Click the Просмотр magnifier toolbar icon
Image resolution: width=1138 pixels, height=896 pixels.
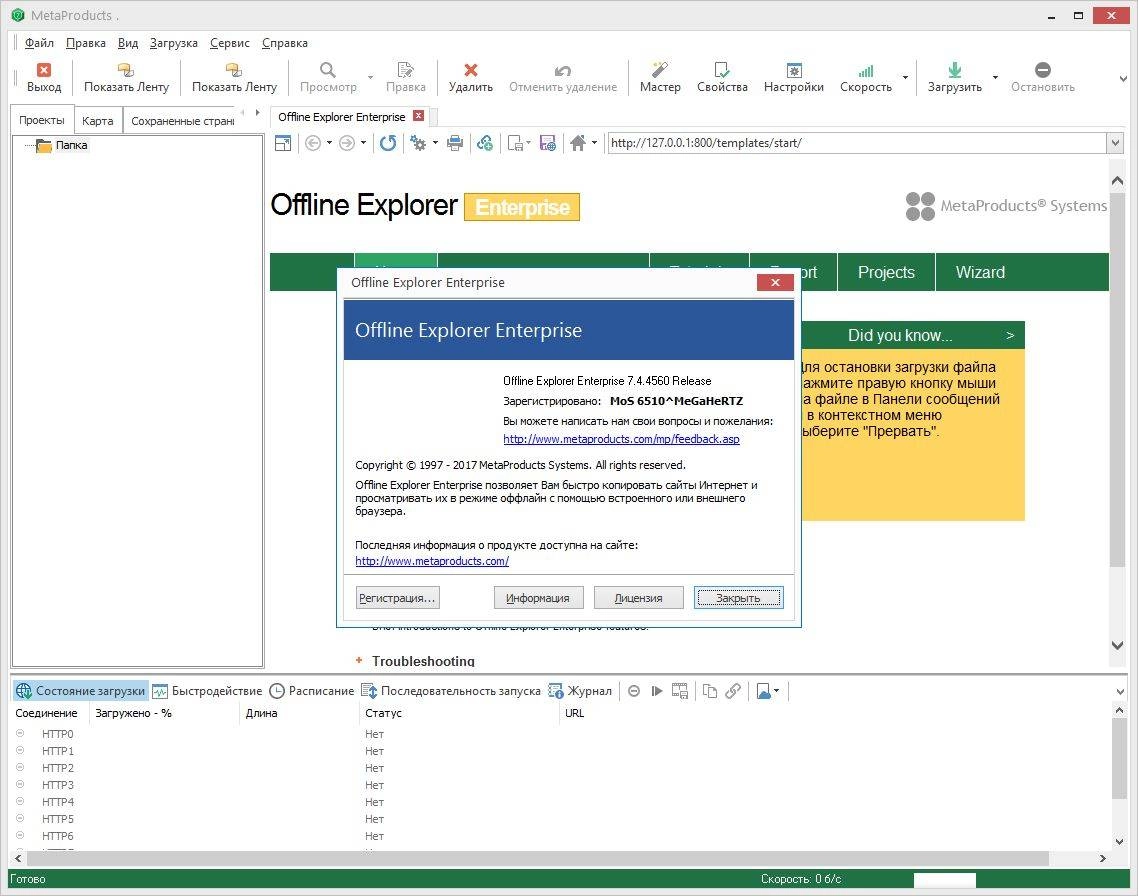point(328,70)
